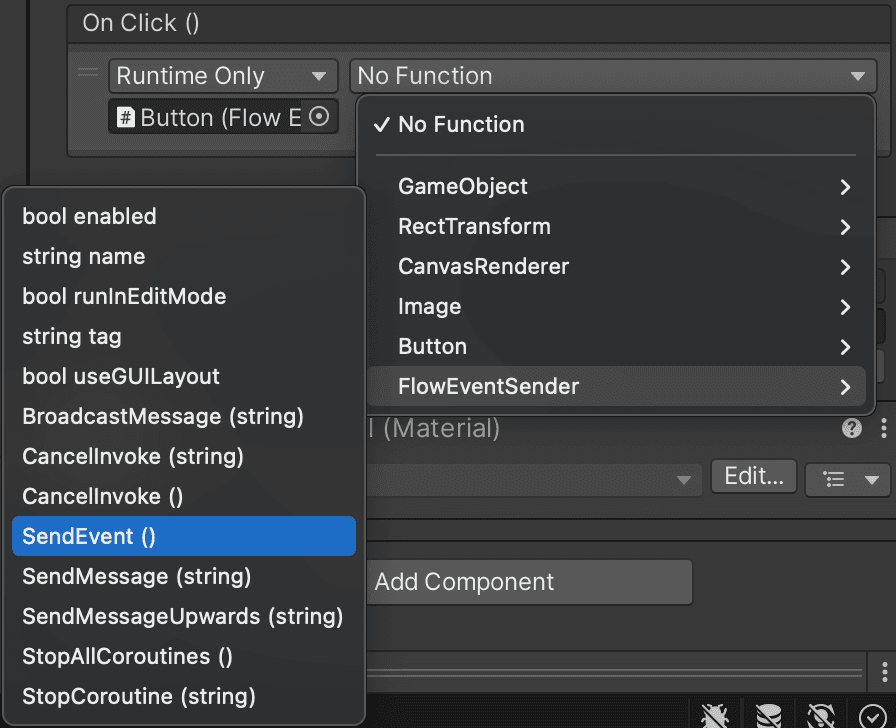896x728 pixels.
Task: Click the crossed-out activity icon in status bar
Action: point(821,715)
